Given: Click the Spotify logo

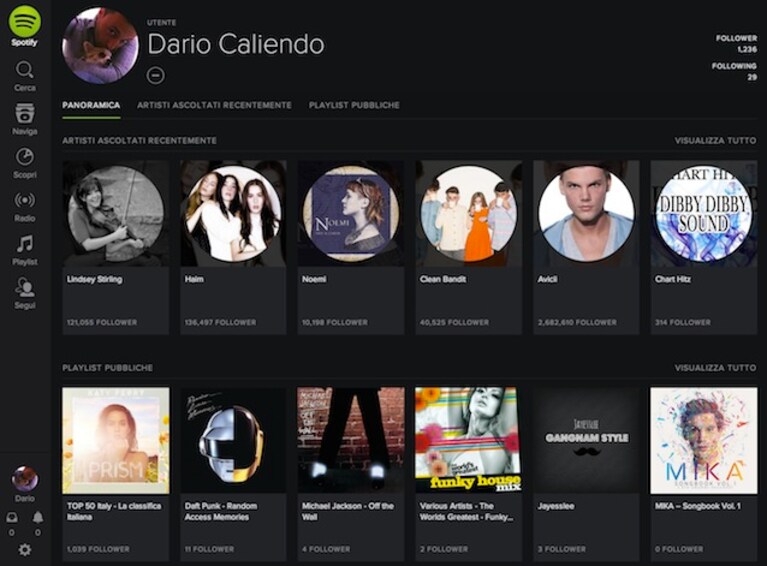Looking at the screenshot, I should 24,21.
